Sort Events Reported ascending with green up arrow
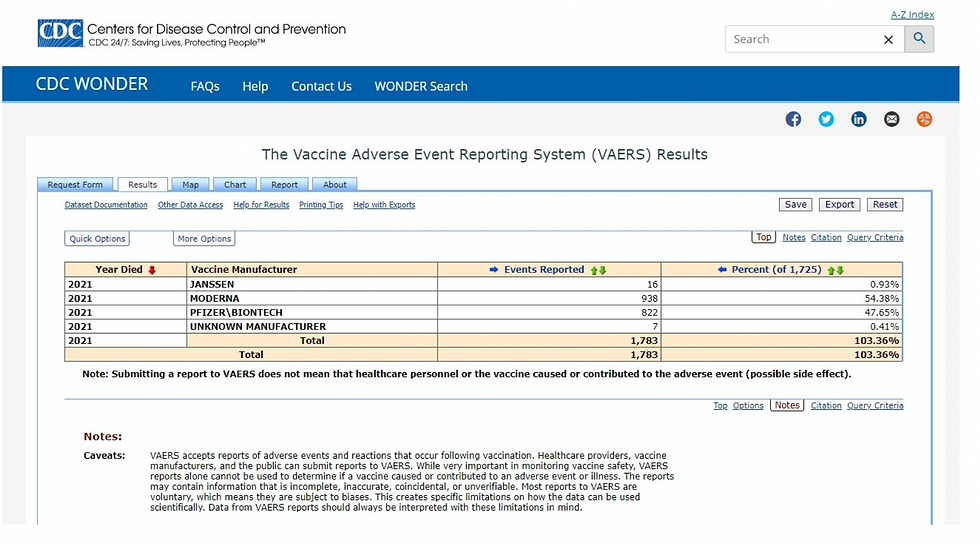Viewport: 980px width, 544px height. tap(594, 270)
